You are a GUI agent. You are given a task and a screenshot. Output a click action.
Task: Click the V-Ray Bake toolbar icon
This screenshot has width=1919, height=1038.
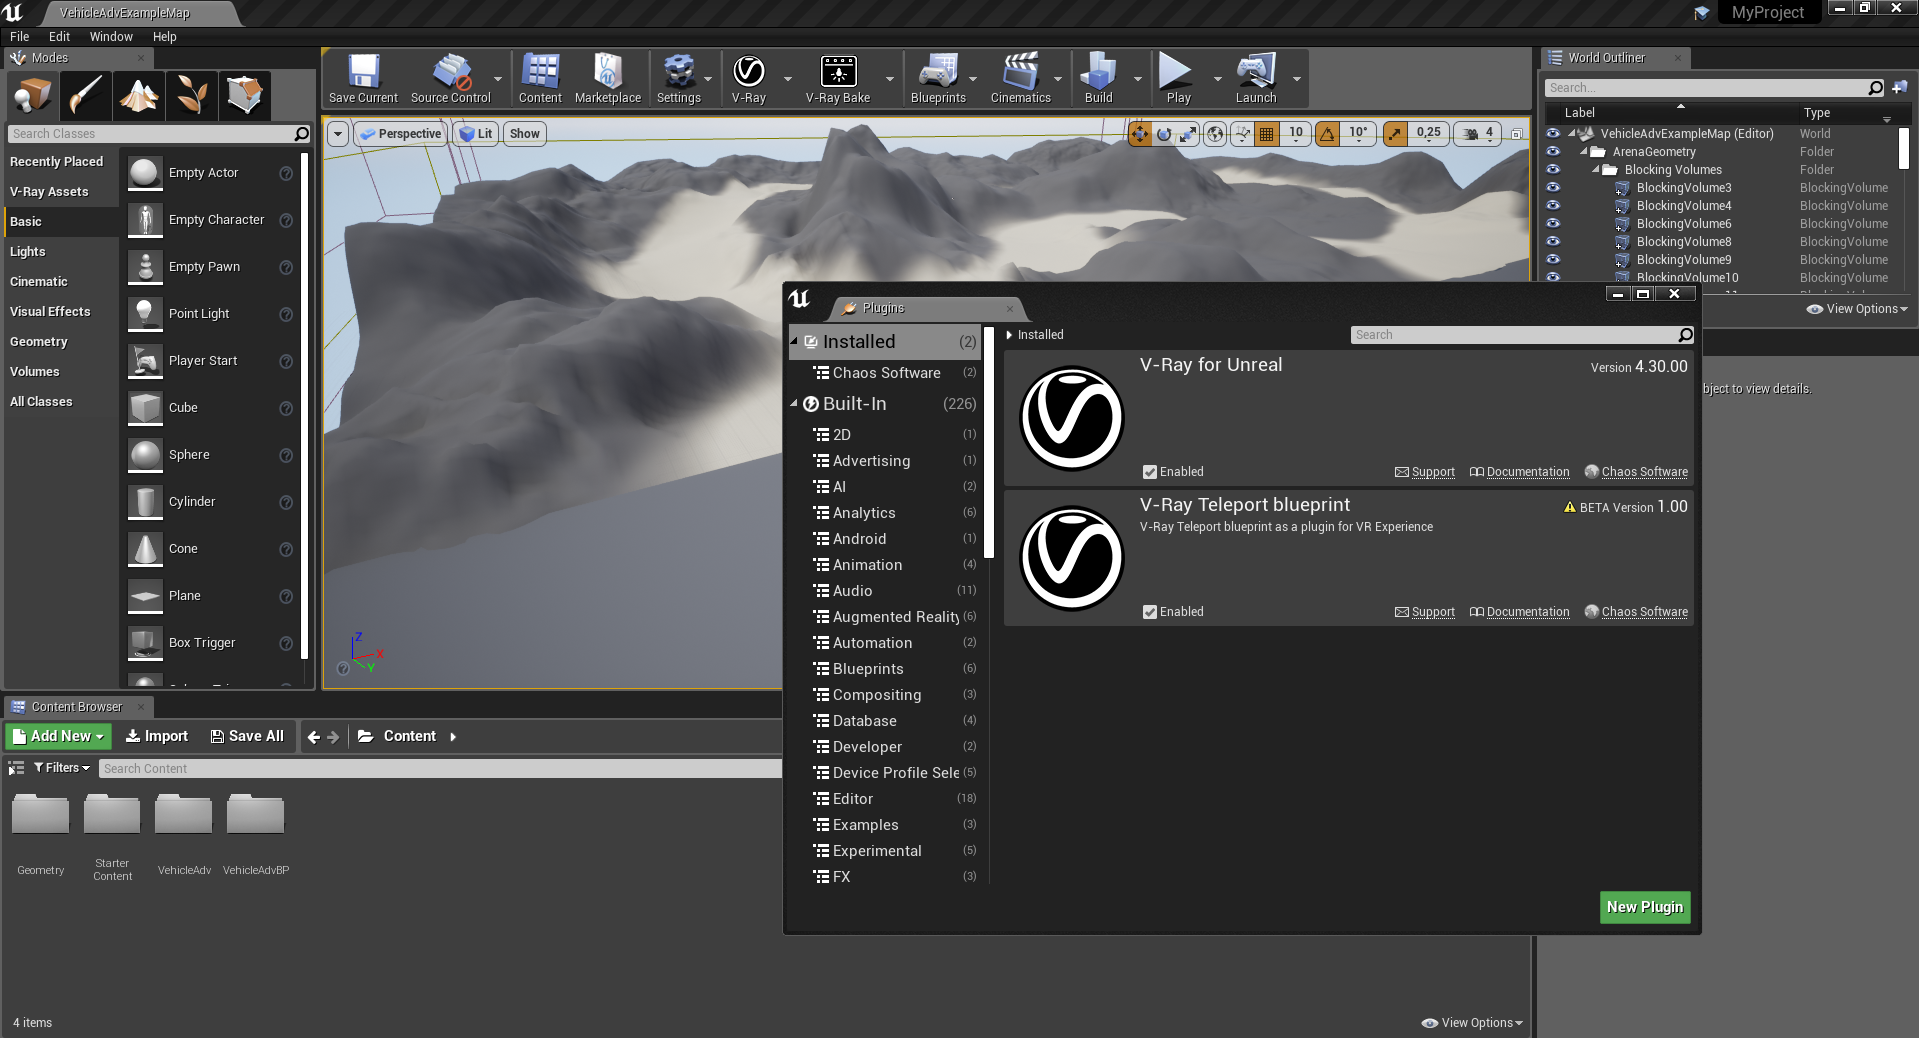[x=838, y=78]
